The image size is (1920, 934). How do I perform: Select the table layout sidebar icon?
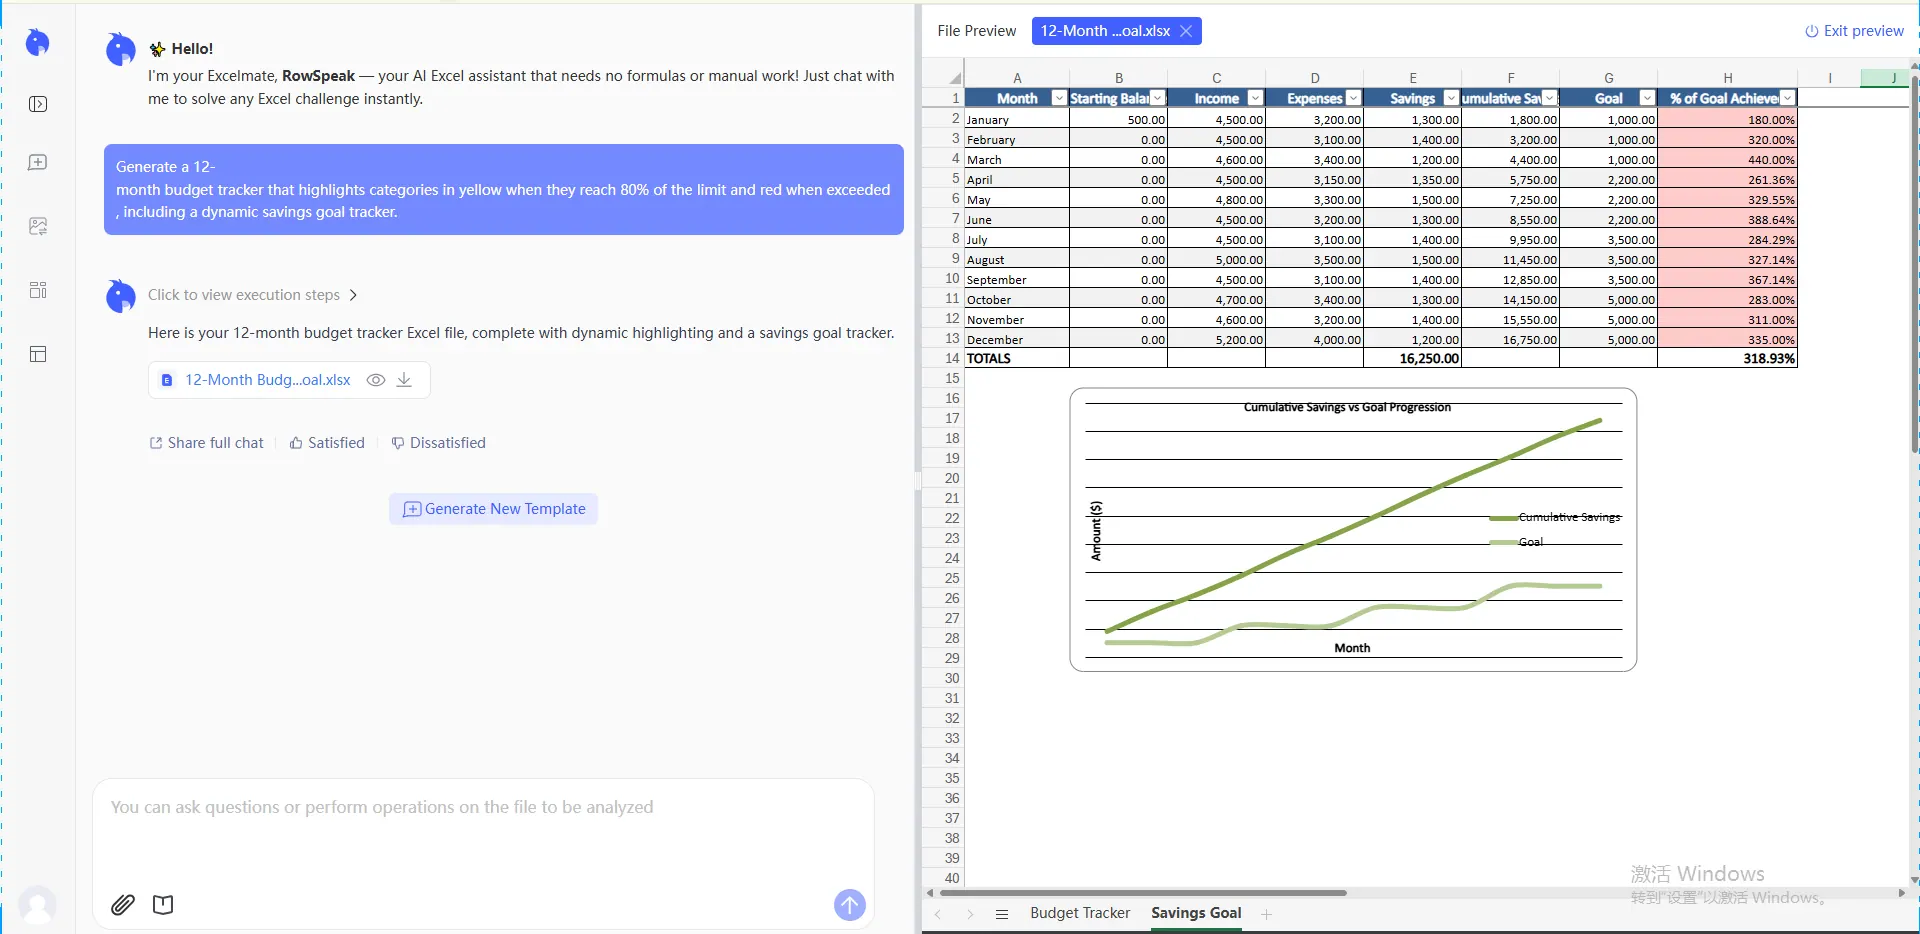tap(38, 354)
